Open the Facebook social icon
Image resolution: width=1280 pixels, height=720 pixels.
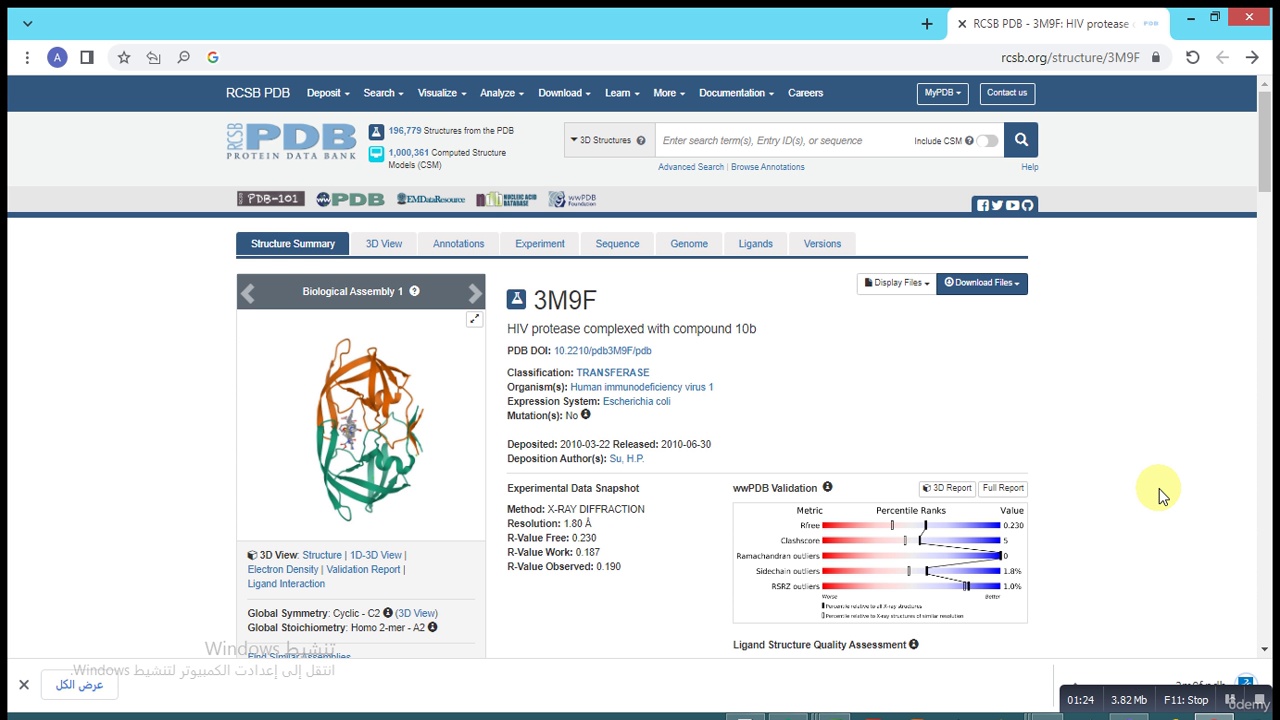(983, 205)
